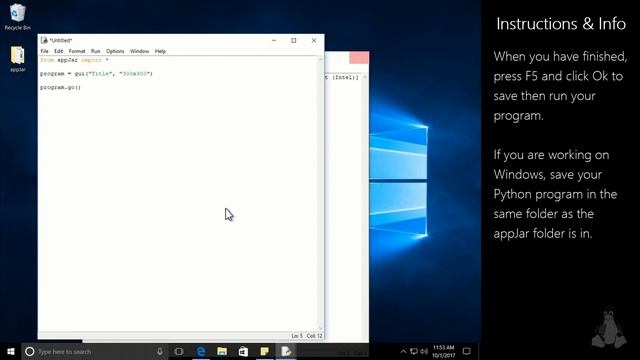Open the Recycle Bin desktop icon

18,16
